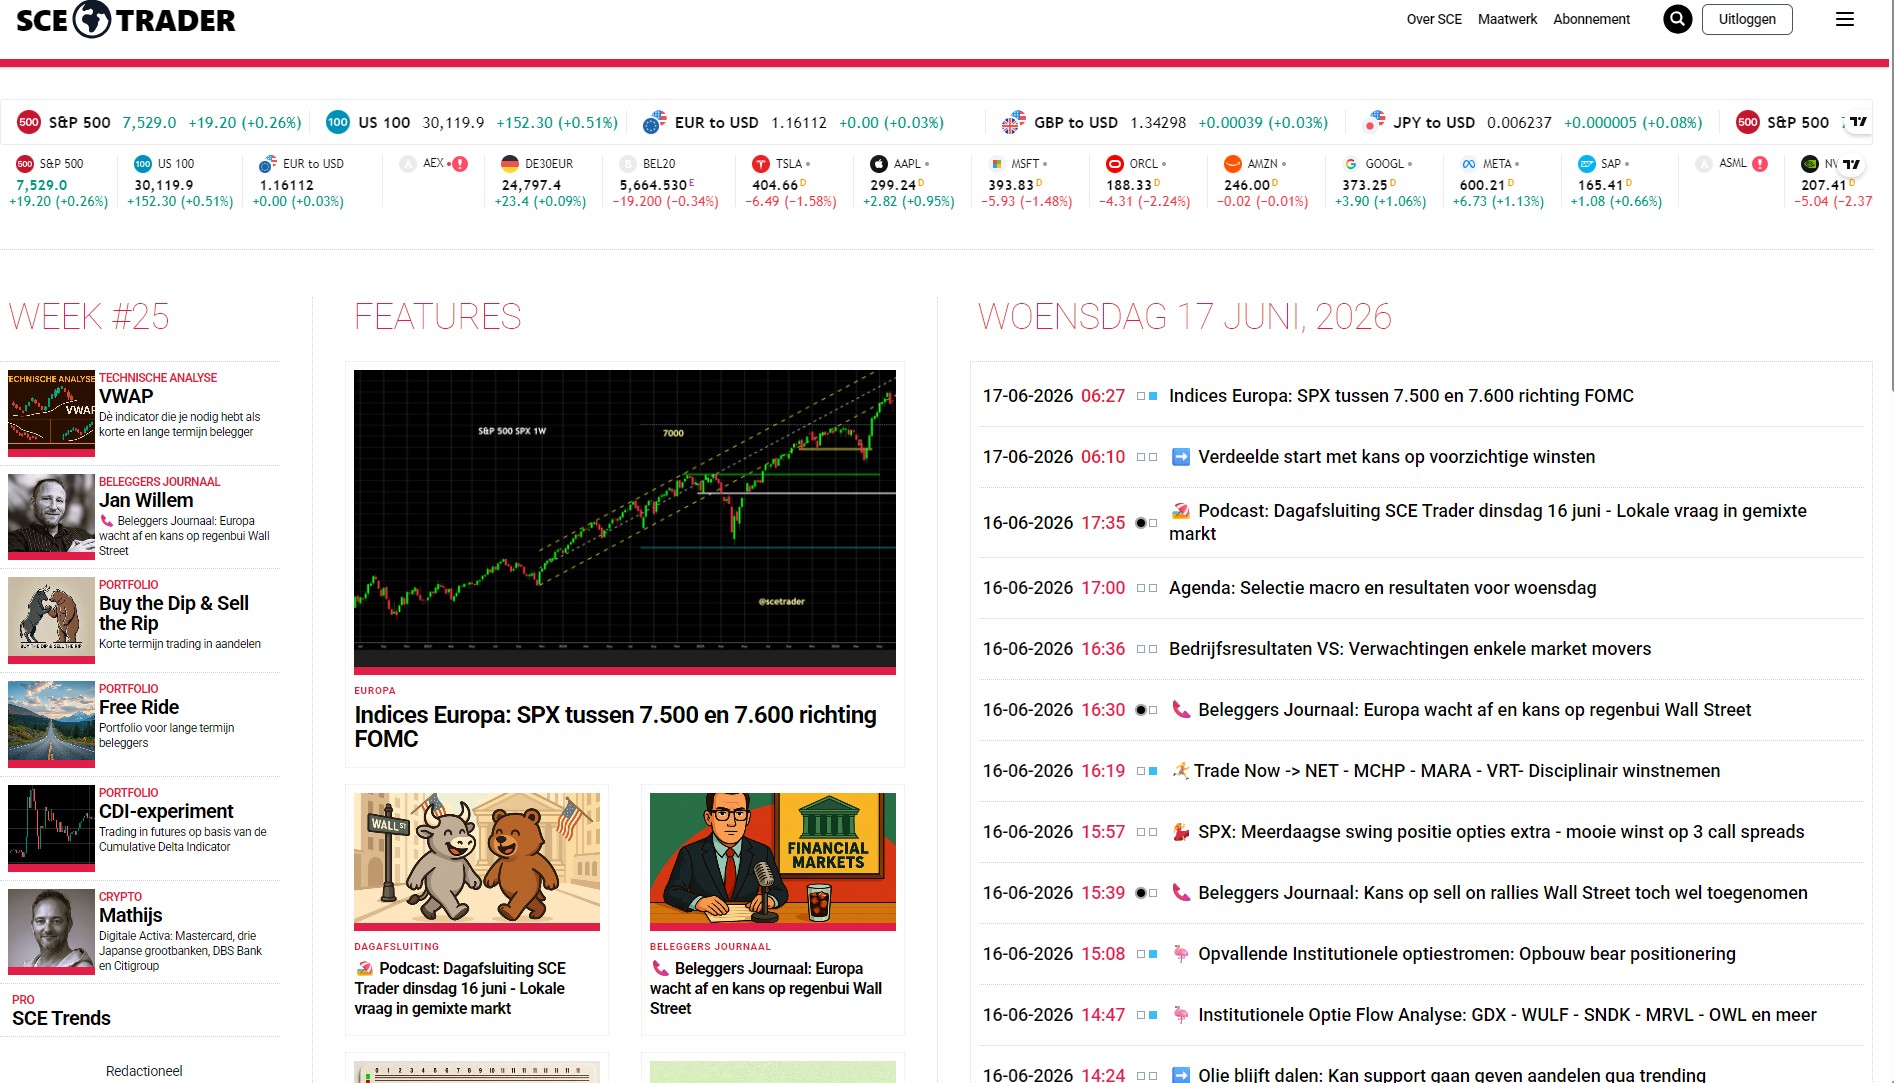This screenshot has height=1083, width=1894.
Task: Click the Mathijs portrait thumbnail
Action: 51,930
